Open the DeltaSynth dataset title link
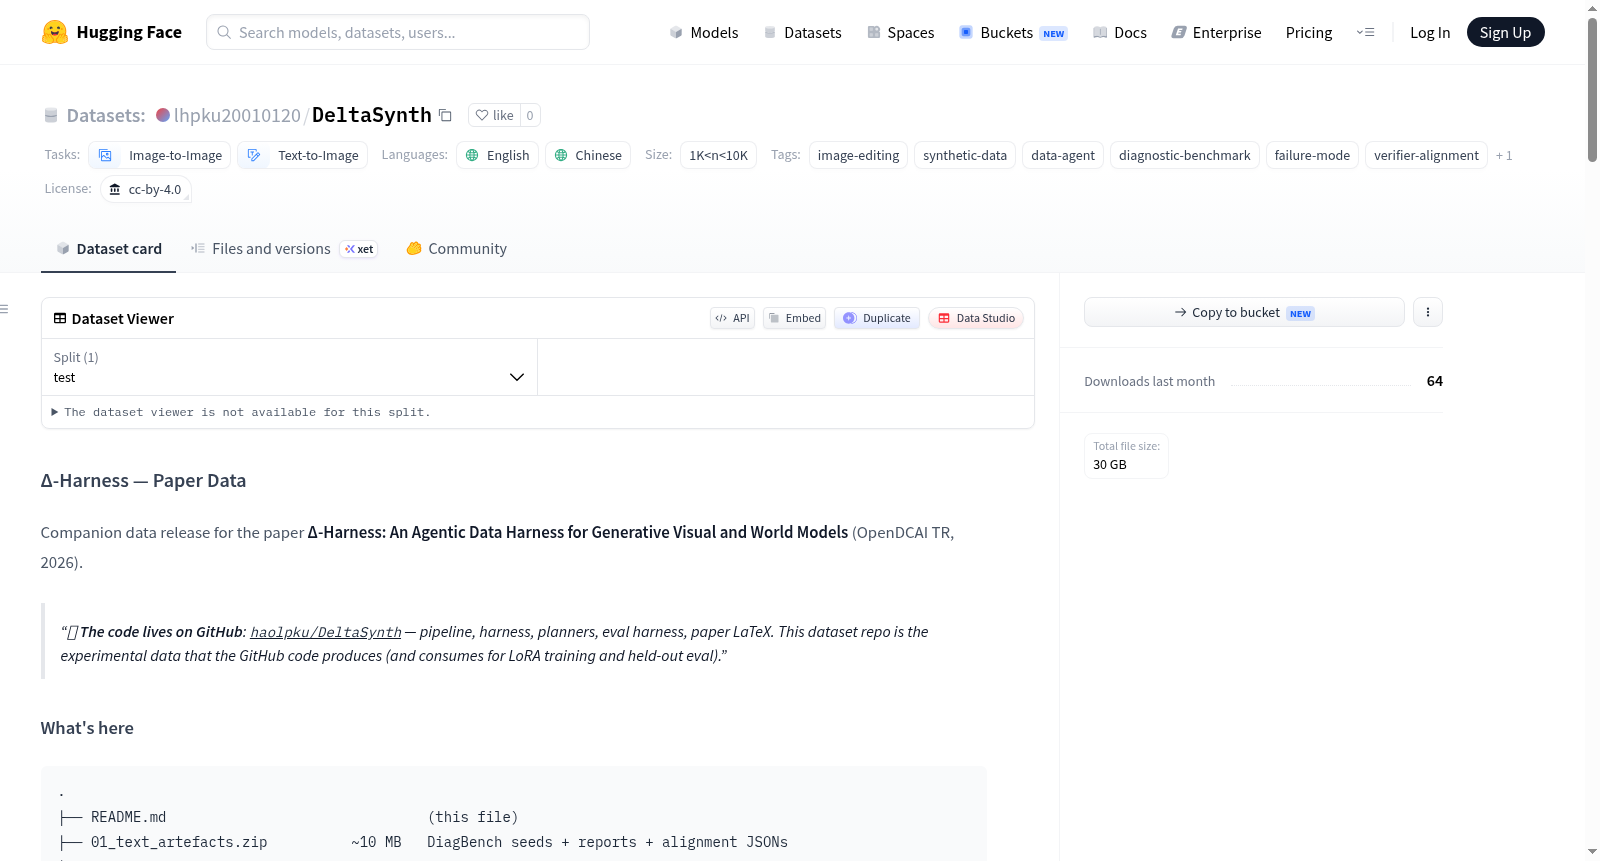1600x861 pixels. click(372, 115)
